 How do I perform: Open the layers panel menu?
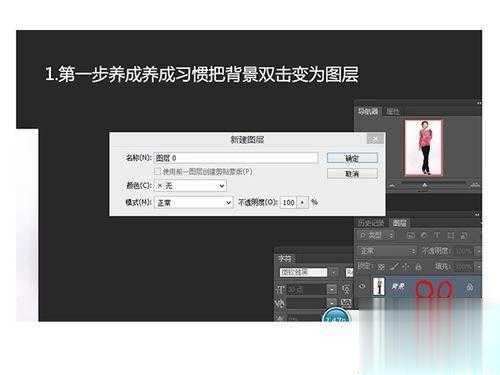[x=477, y=214]
